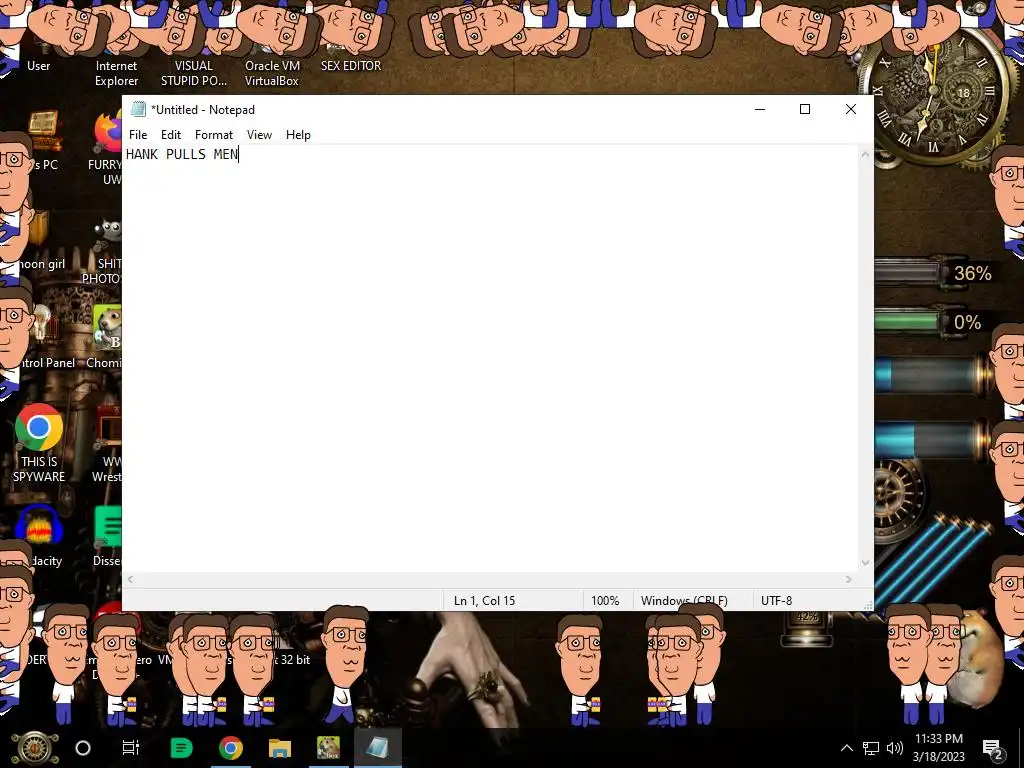The width and height of the screenshot is (1024, 768).
Task: Click the Notepad icon in title bar
Action: tap(138, 109)
